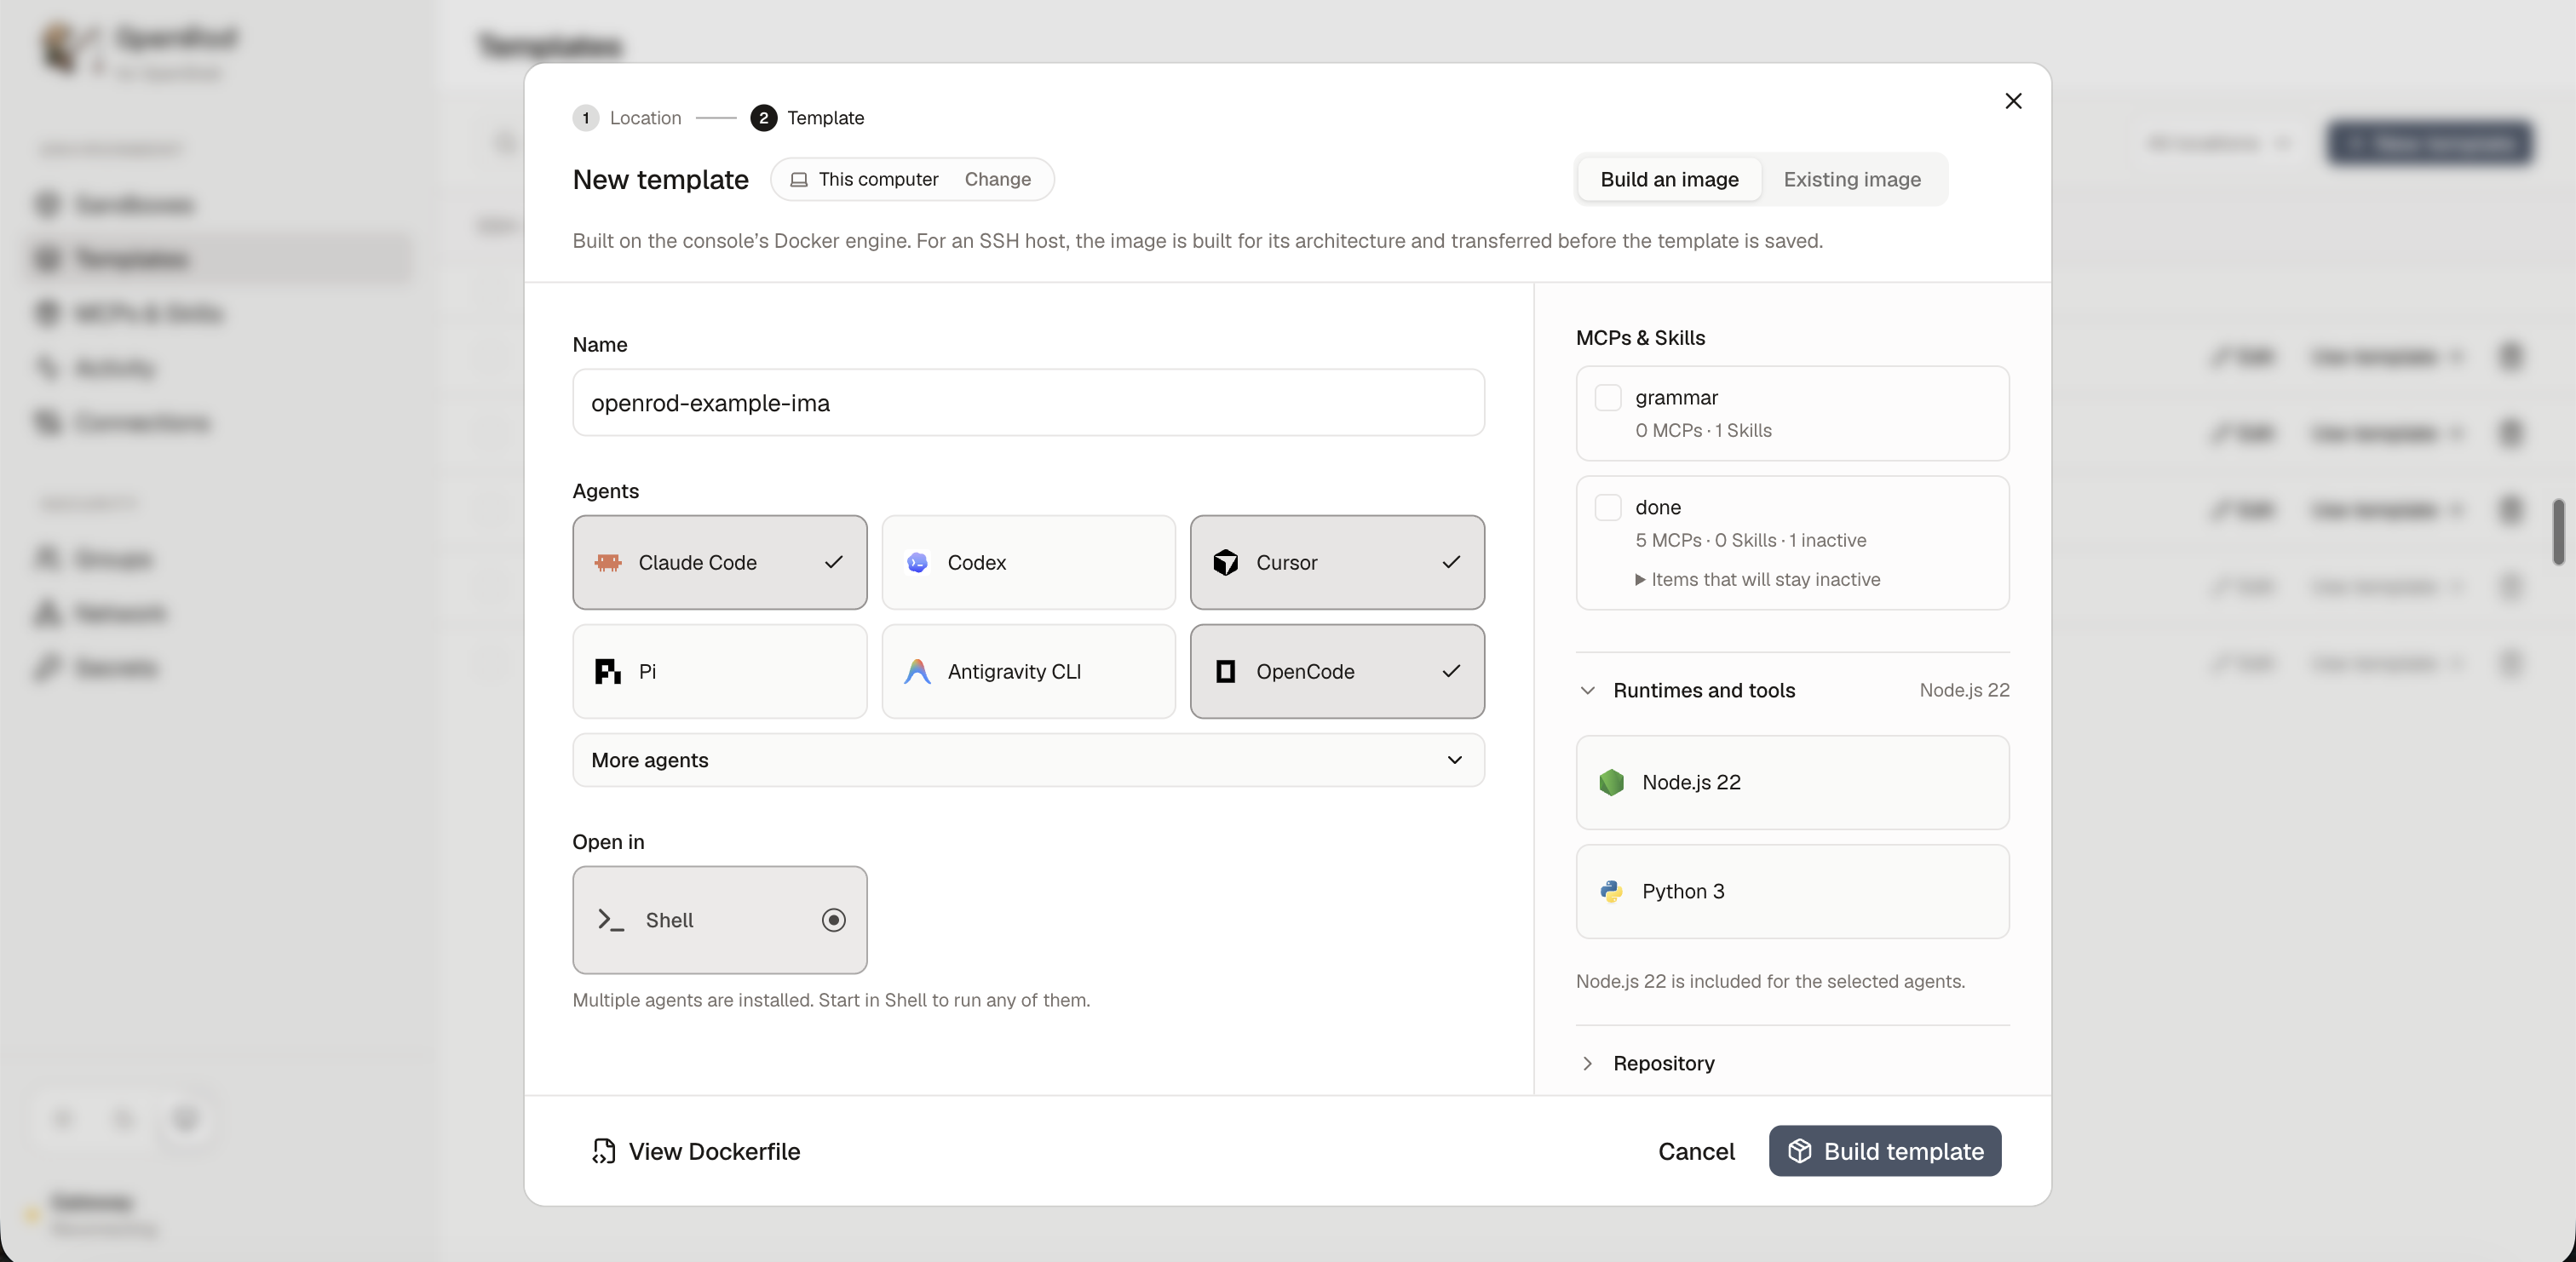The width and height of the screenshot is (2576, 1262).
Task: Click the Pi agent icon
Action: pyautogui.click(x=608, y=672)
